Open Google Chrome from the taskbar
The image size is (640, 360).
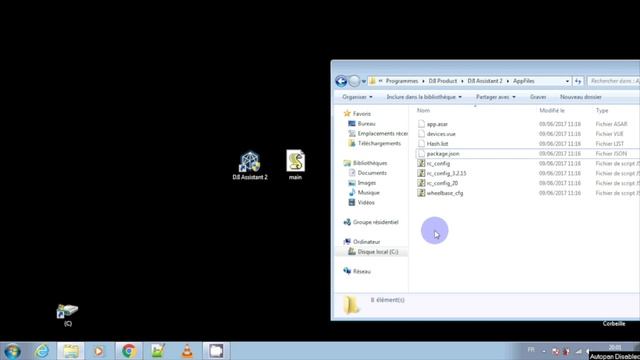point(129,351)
